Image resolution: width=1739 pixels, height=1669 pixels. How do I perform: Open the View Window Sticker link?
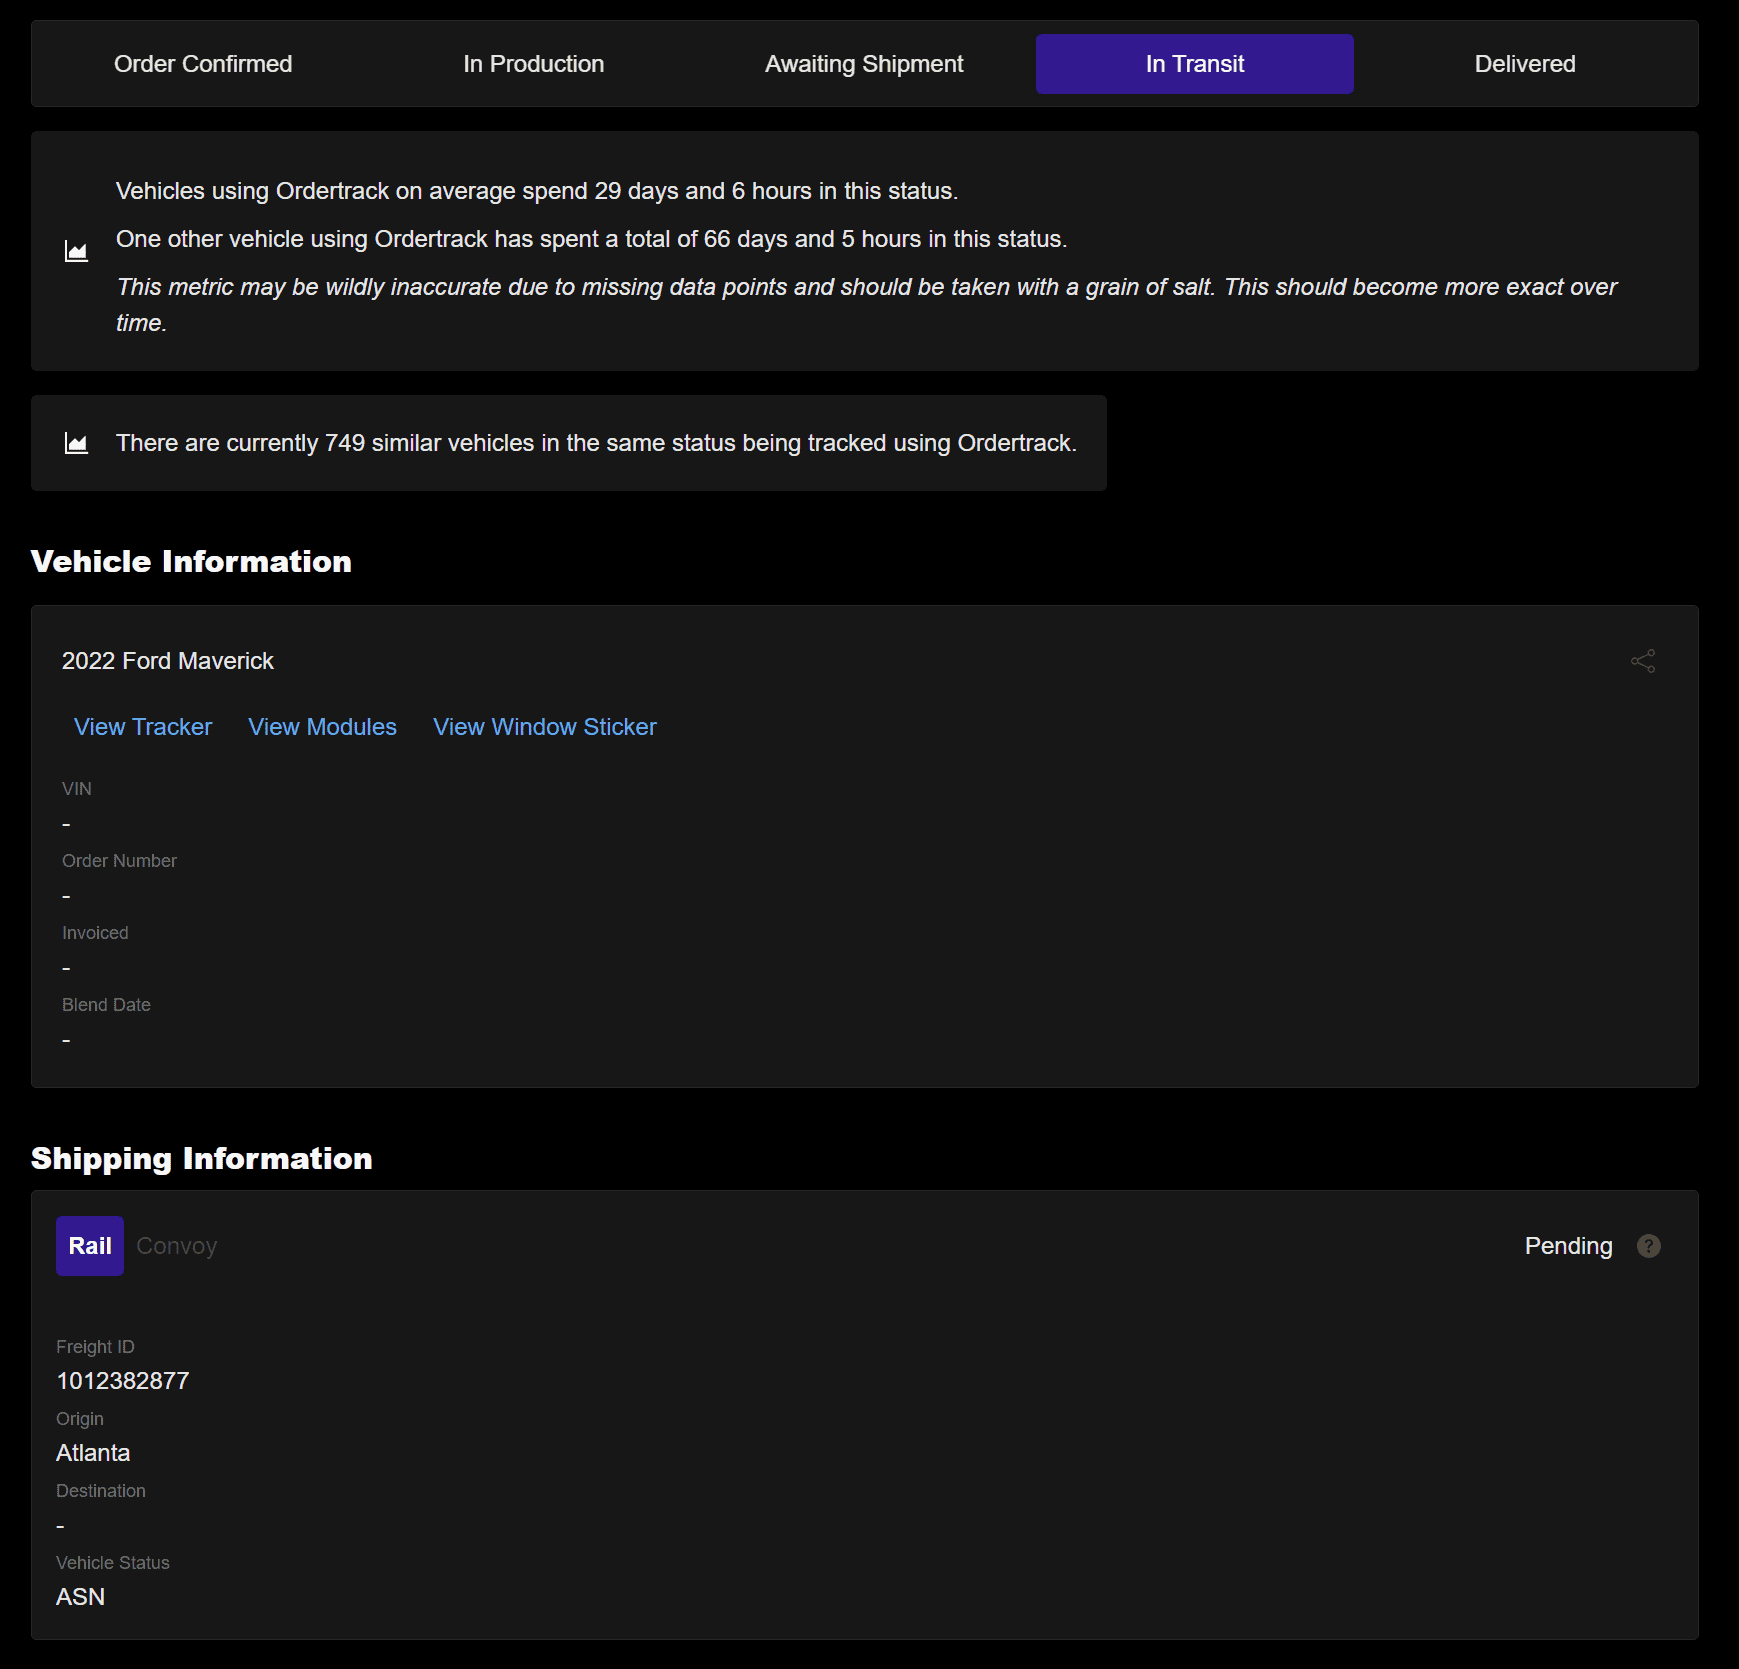pos(545,727)
